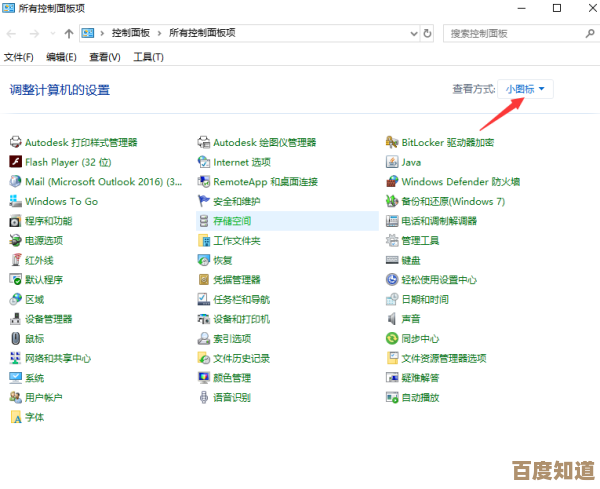Viewport: 600px width, 489px height.
Task: Expand the address bar history dropdown arrow
Action: 415,33
